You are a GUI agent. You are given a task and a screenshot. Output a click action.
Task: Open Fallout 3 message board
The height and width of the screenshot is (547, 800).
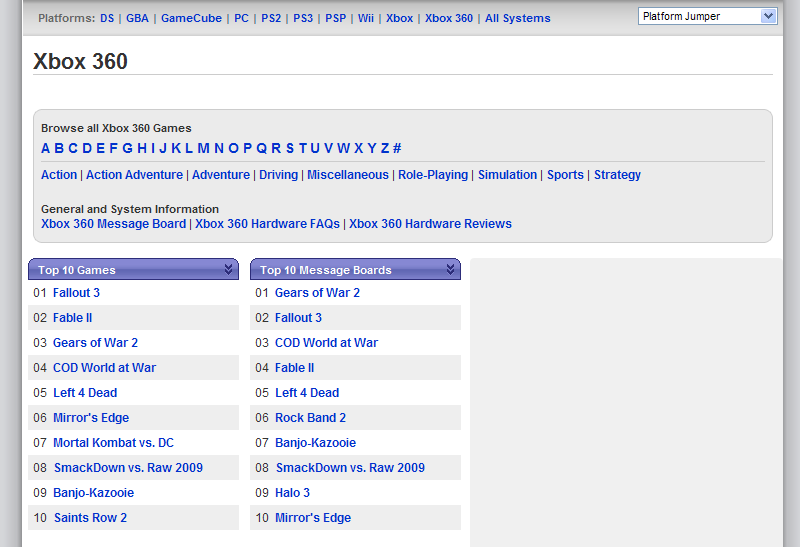pyautogui.click(x=298, y=318)
